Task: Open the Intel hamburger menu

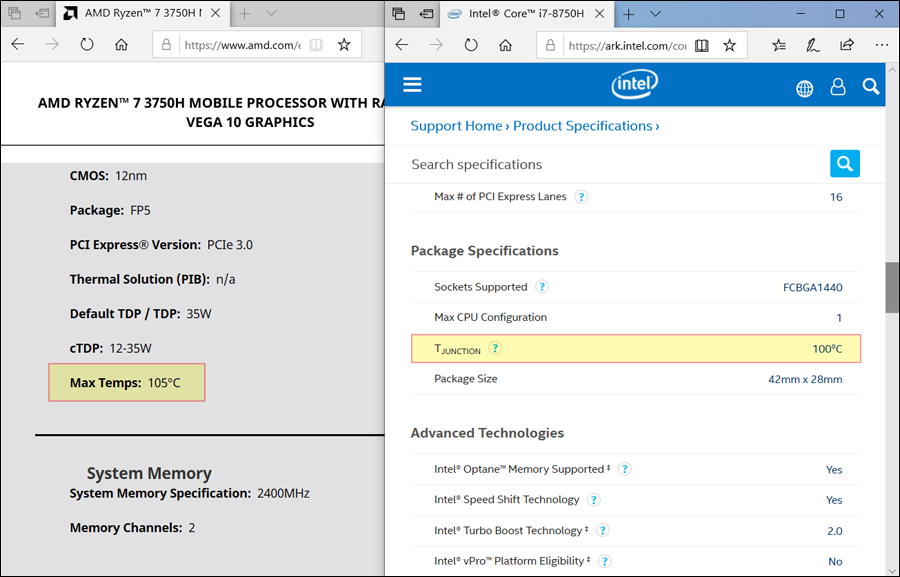Action: click(x=412, y=85)
